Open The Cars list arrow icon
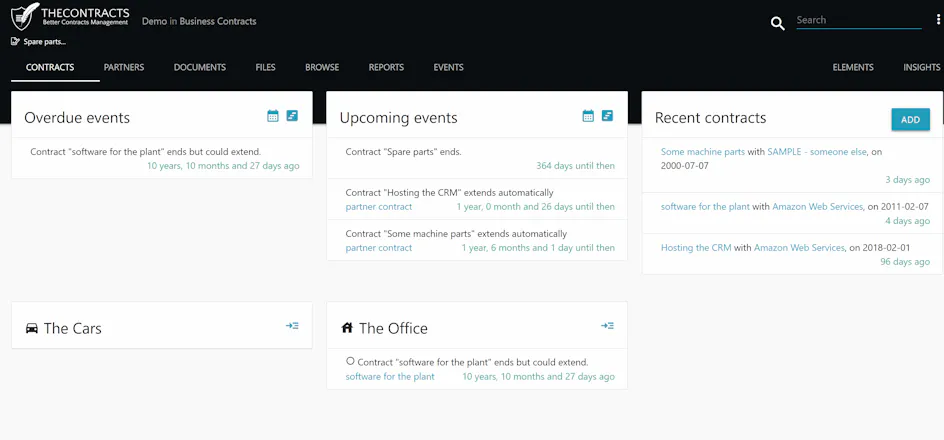This screenshot has height=440, width=944. (292, 326)
